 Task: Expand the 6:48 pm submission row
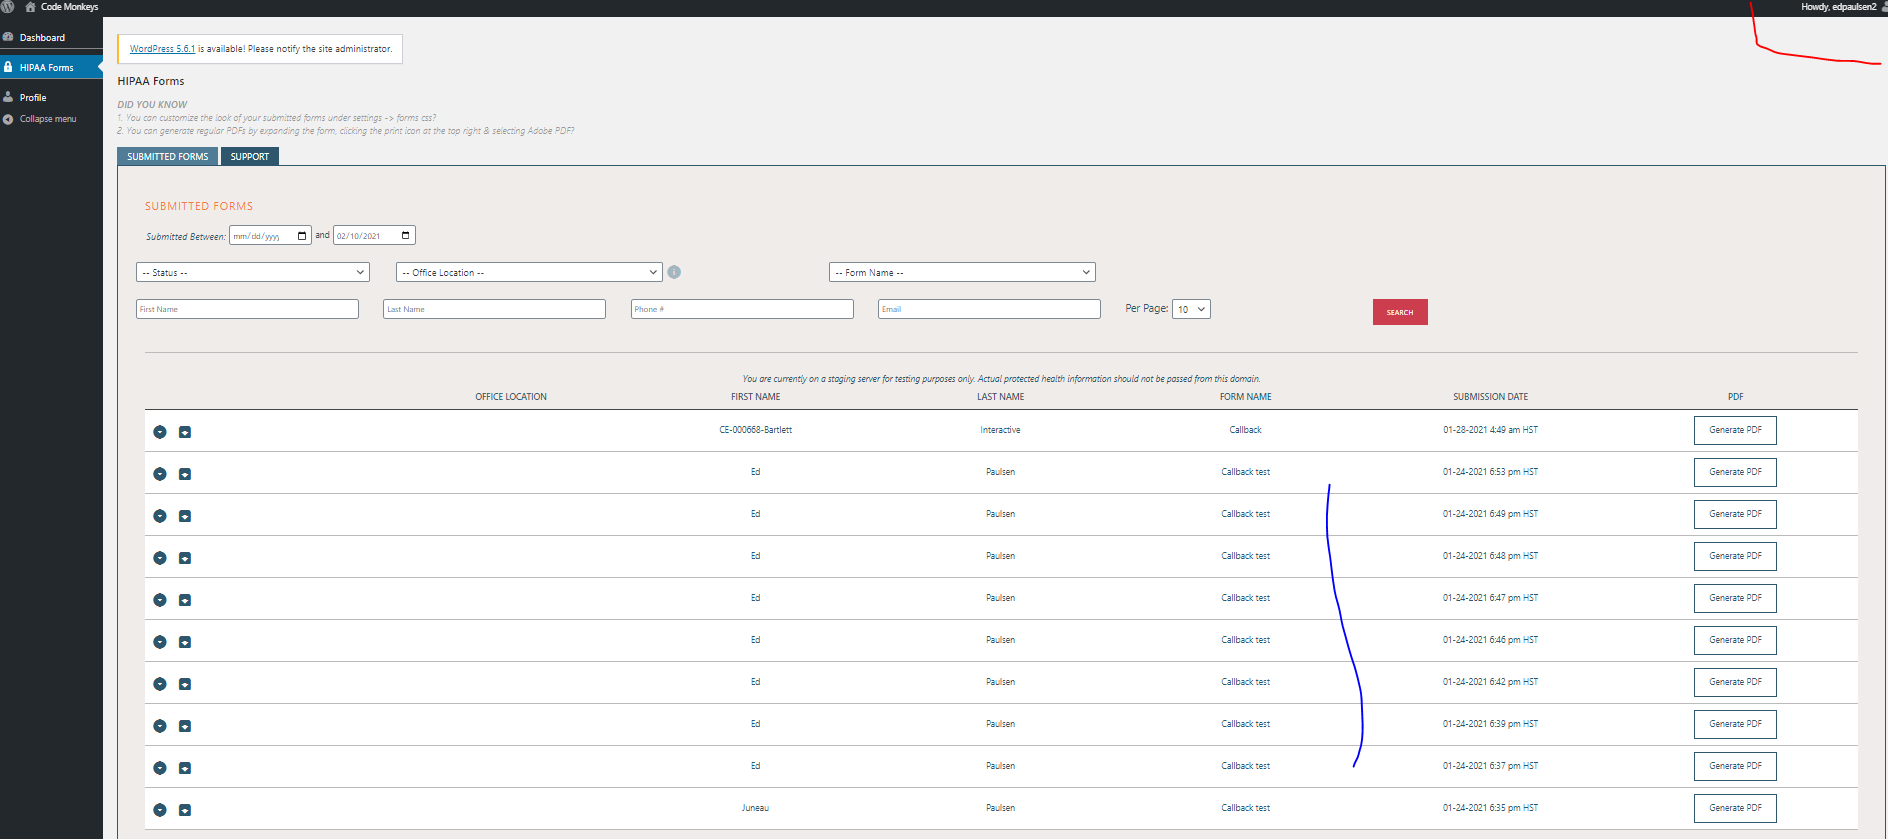(x=160, y=558)
